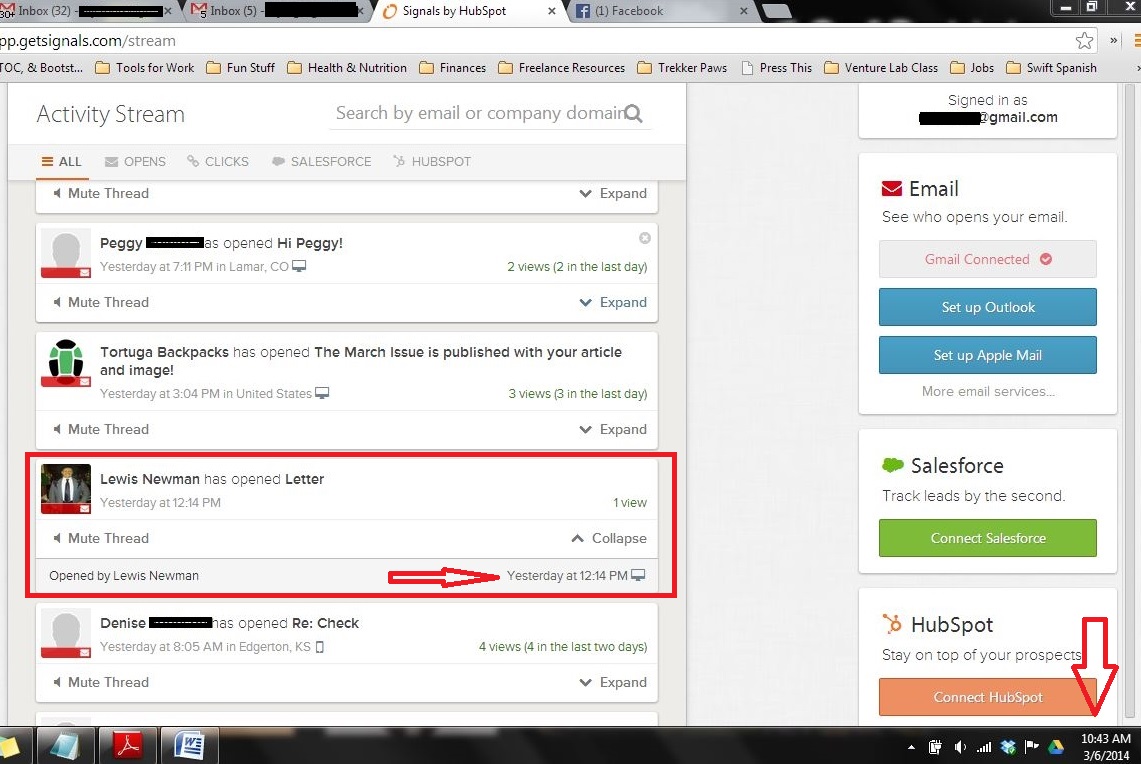The width and height of the screenshot is (1141, 764).
Task: Dismiss the Peggy Hi Peggy! notification
Action: coord(645,238)
